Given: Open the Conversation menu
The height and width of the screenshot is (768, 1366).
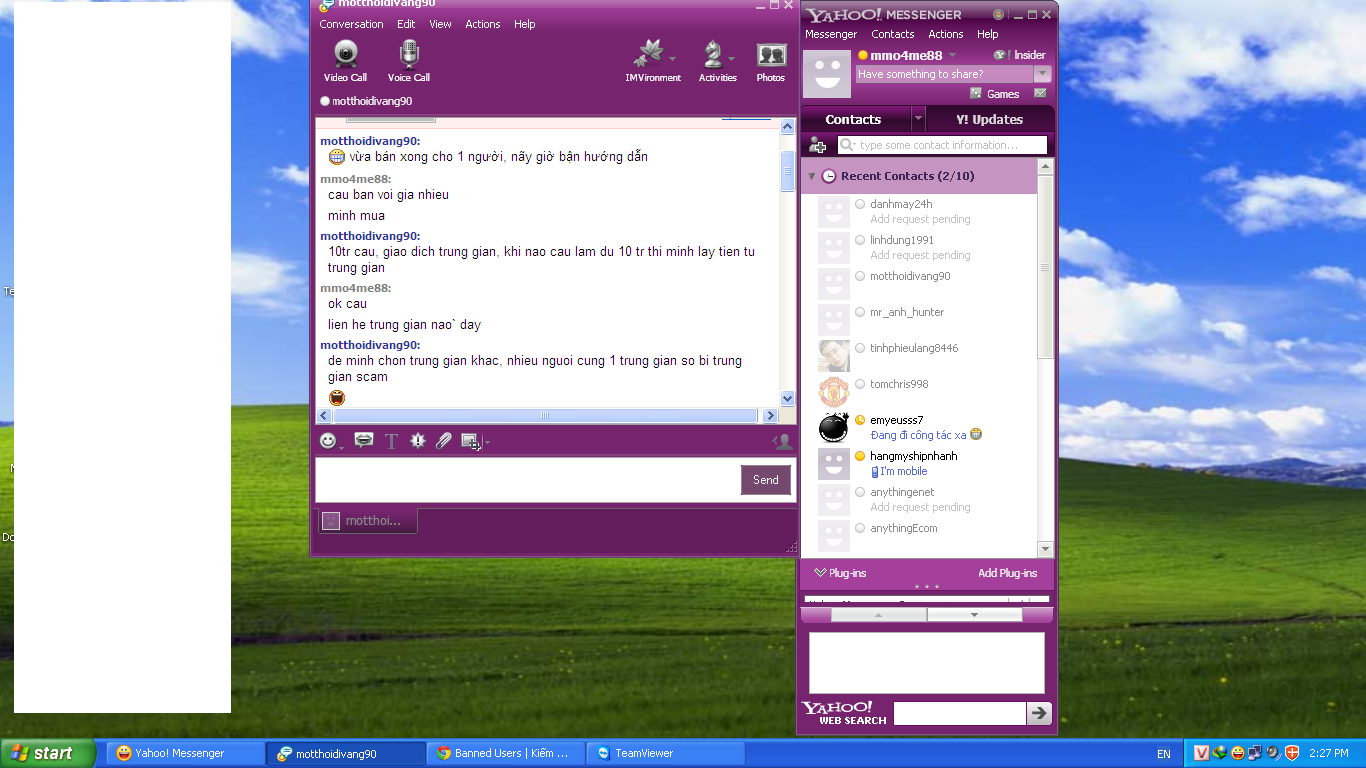Looking at the screenshot, I should 351,24.
